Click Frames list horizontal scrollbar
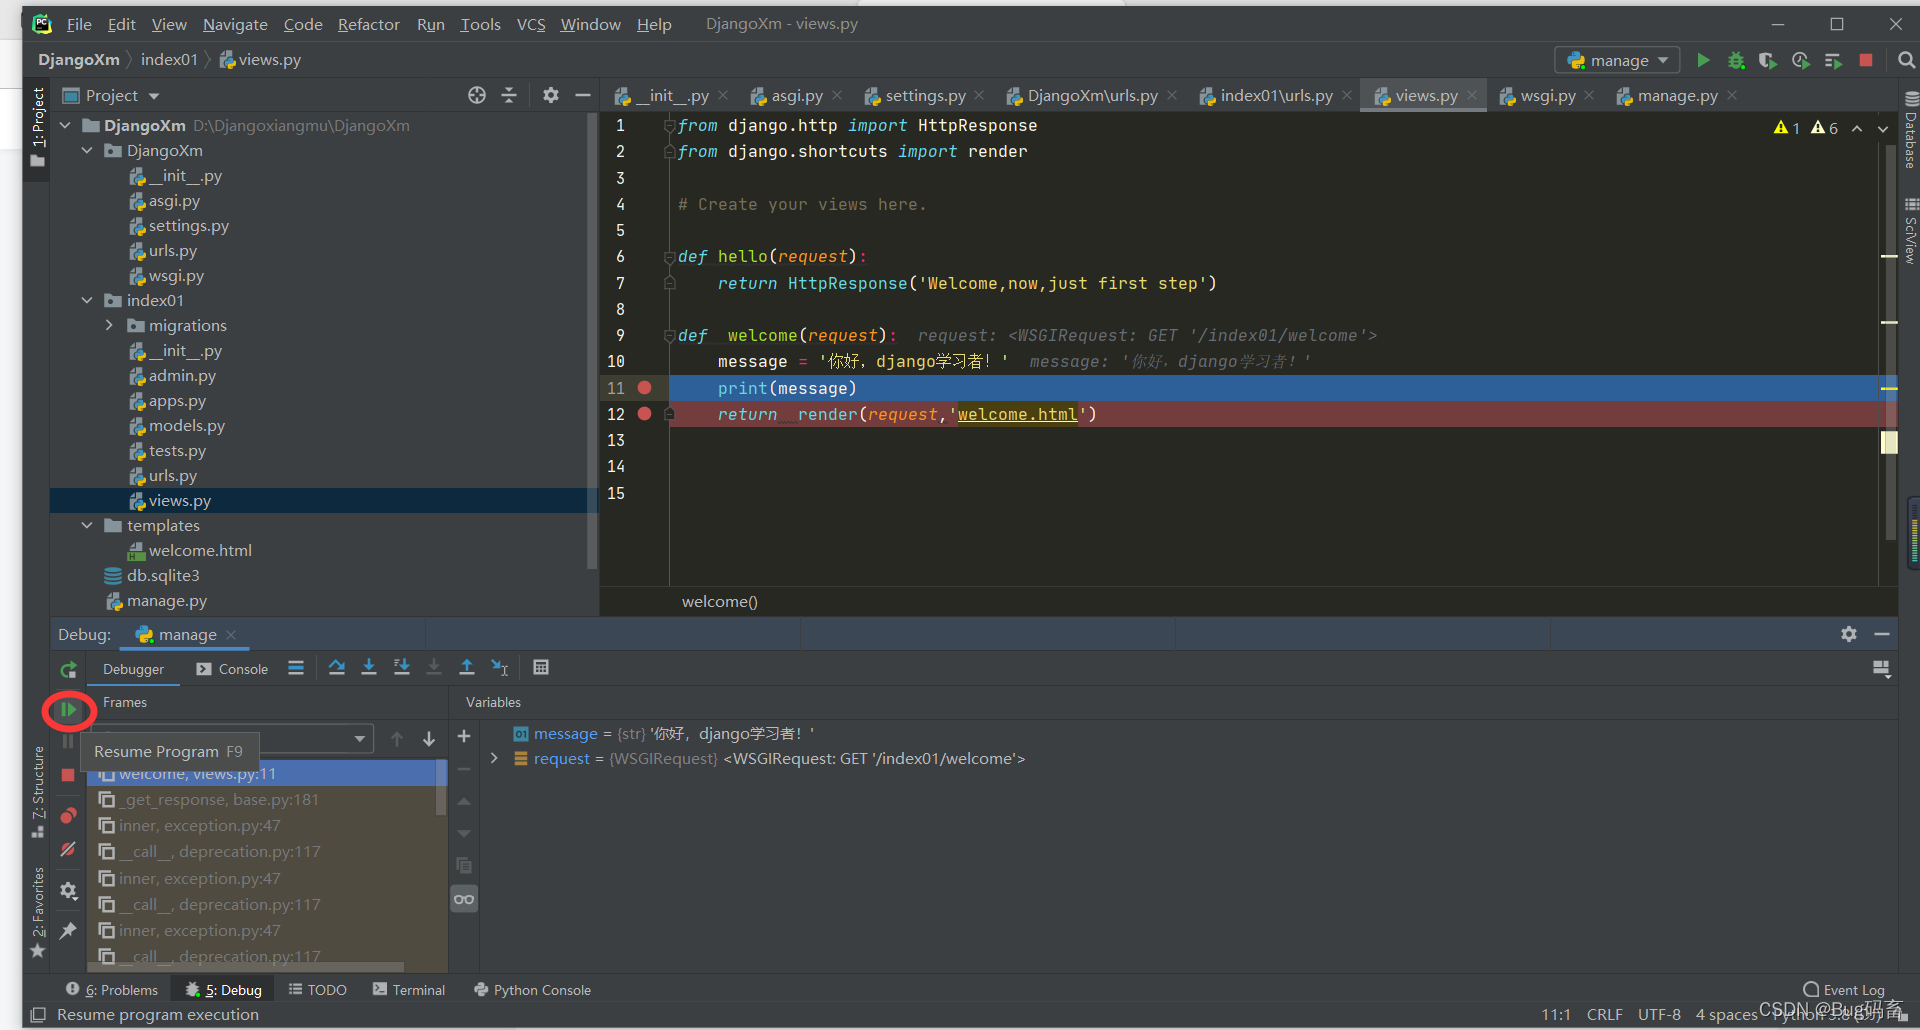 point(246,967)
